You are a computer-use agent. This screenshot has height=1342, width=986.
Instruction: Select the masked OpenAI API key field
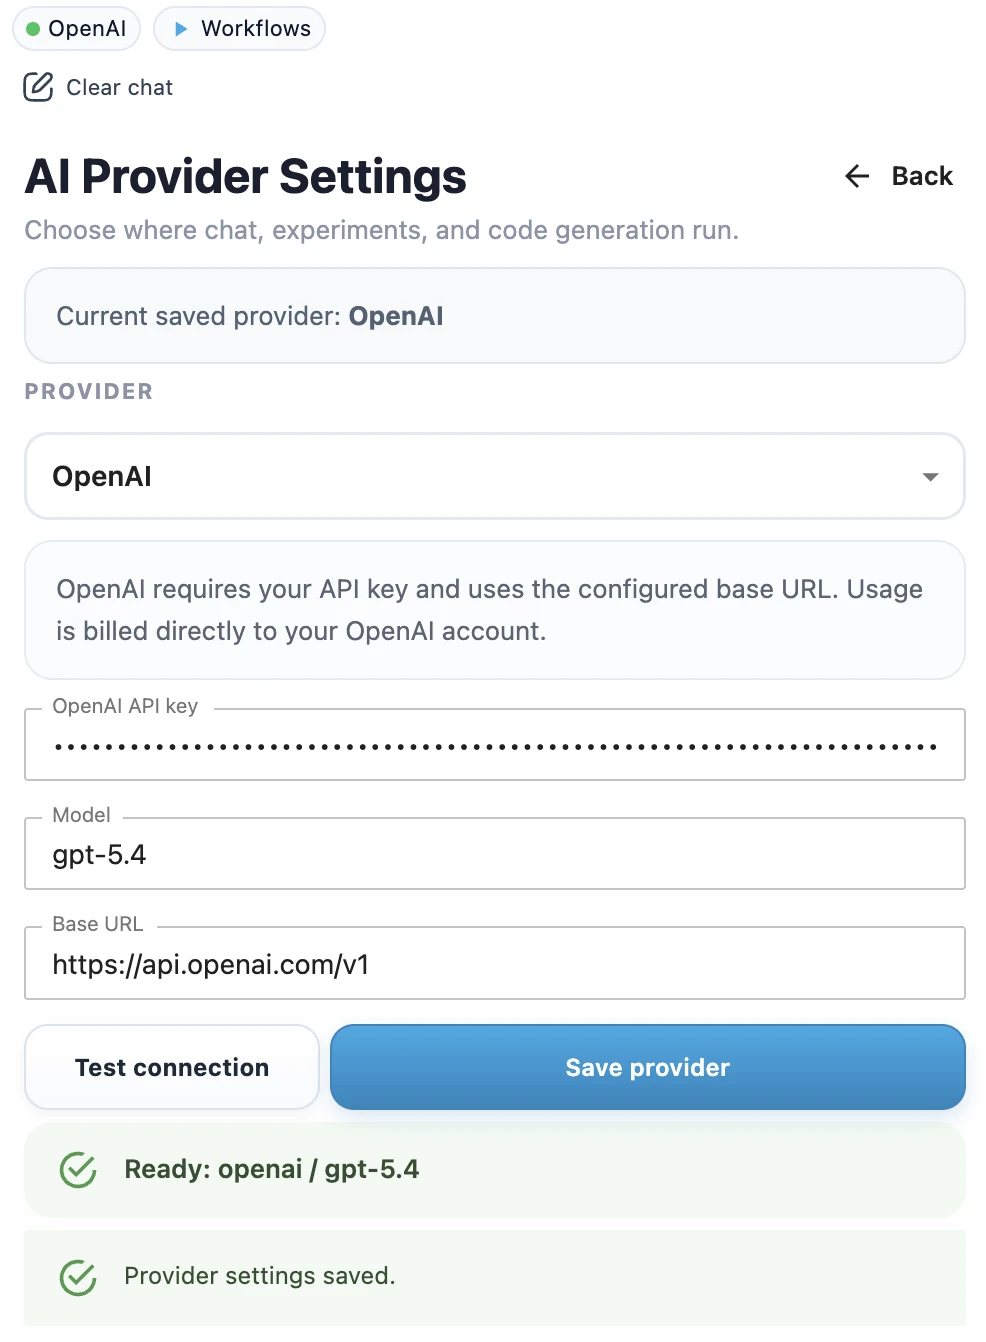(495, 744)
